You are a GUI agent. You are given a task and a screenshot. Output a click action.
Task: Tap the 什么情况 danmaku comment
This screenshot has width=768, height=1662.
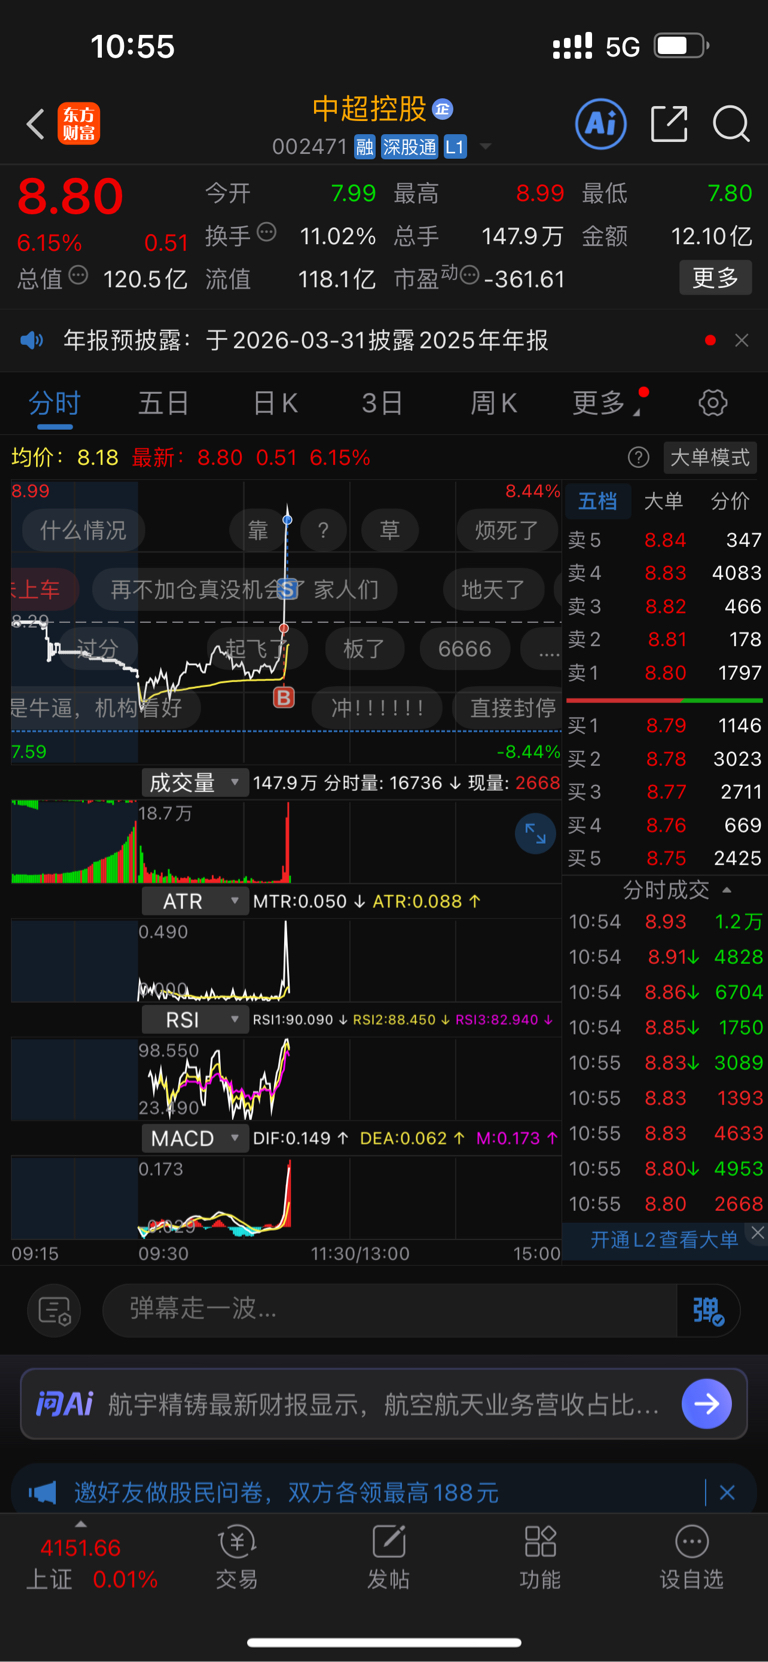coord(83,530)
